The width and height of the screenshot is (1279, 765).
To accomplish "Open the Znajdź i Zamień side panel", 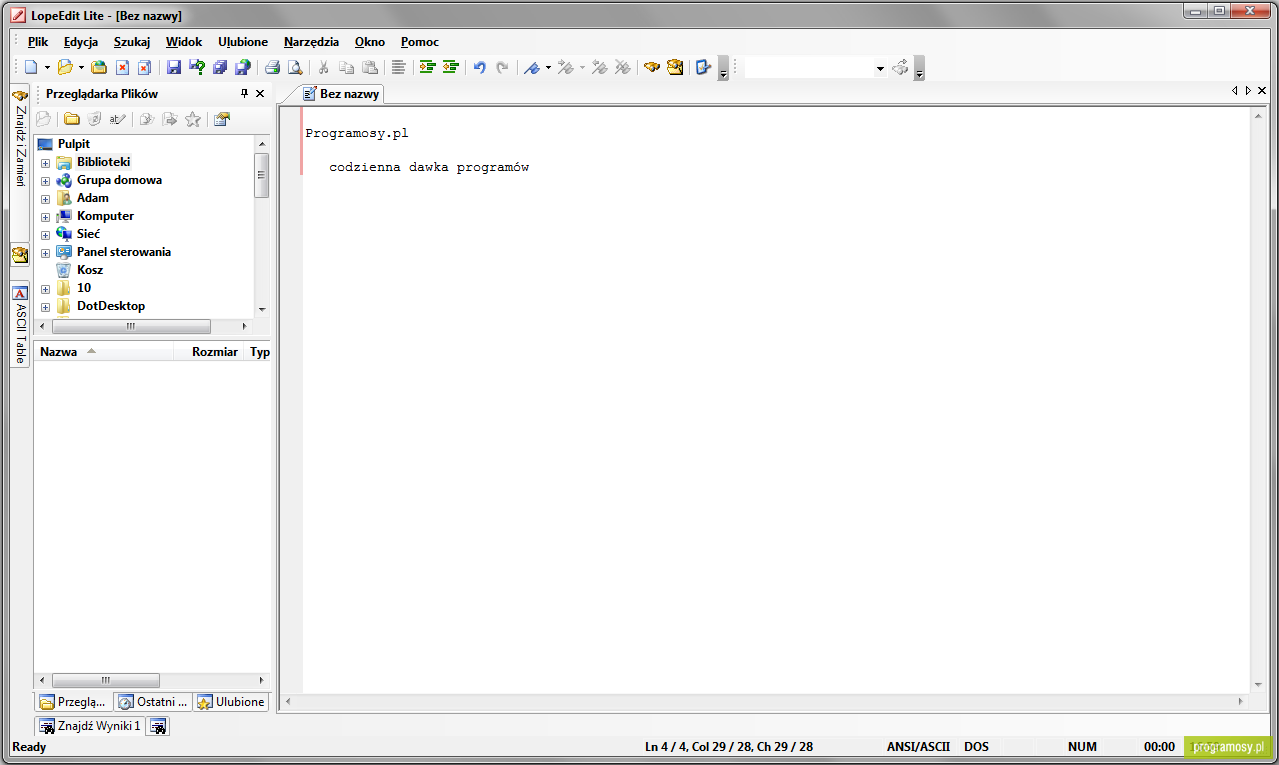I will 20,138.
